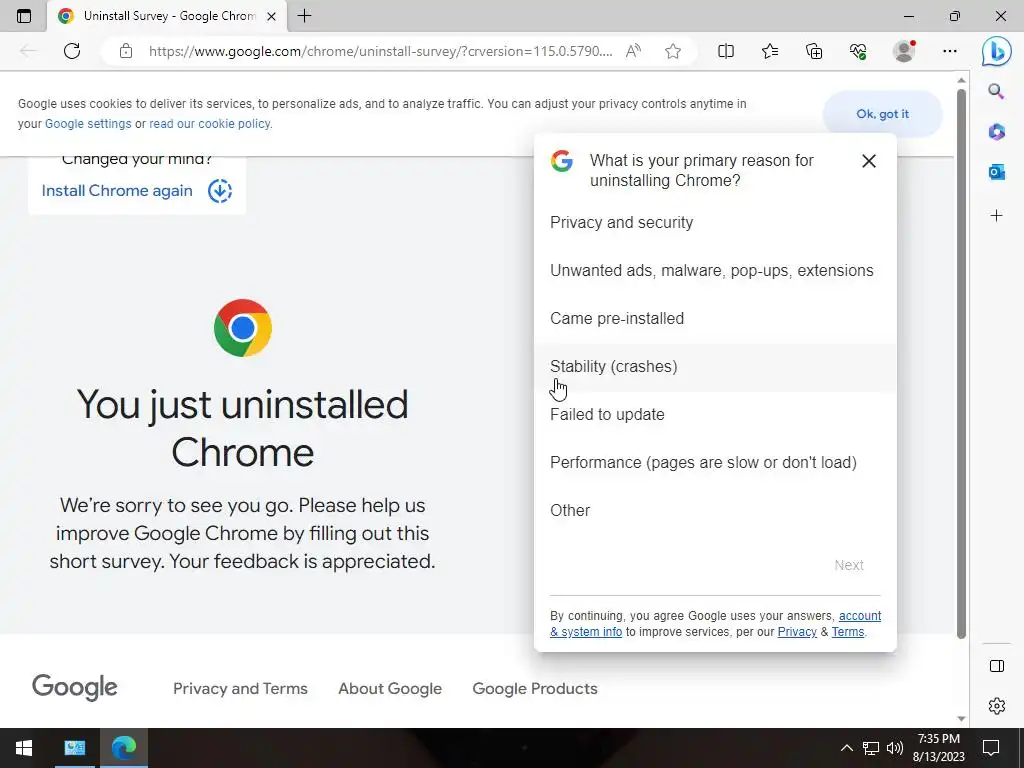The width and height of the screenshot is (1024, 768).
Task: Open volume tray icon
Action: tap(895, 748)
